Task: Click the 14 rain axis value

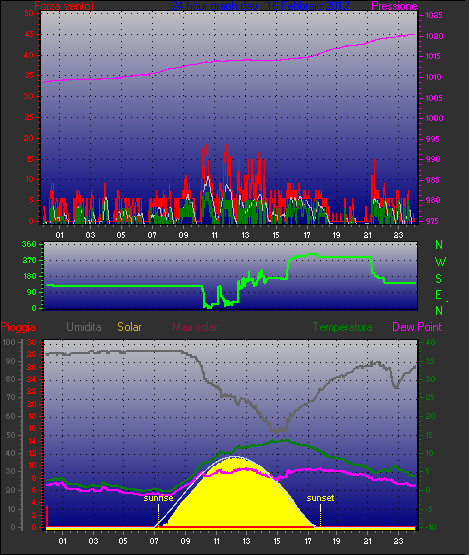Action: [x=32, y=441]
